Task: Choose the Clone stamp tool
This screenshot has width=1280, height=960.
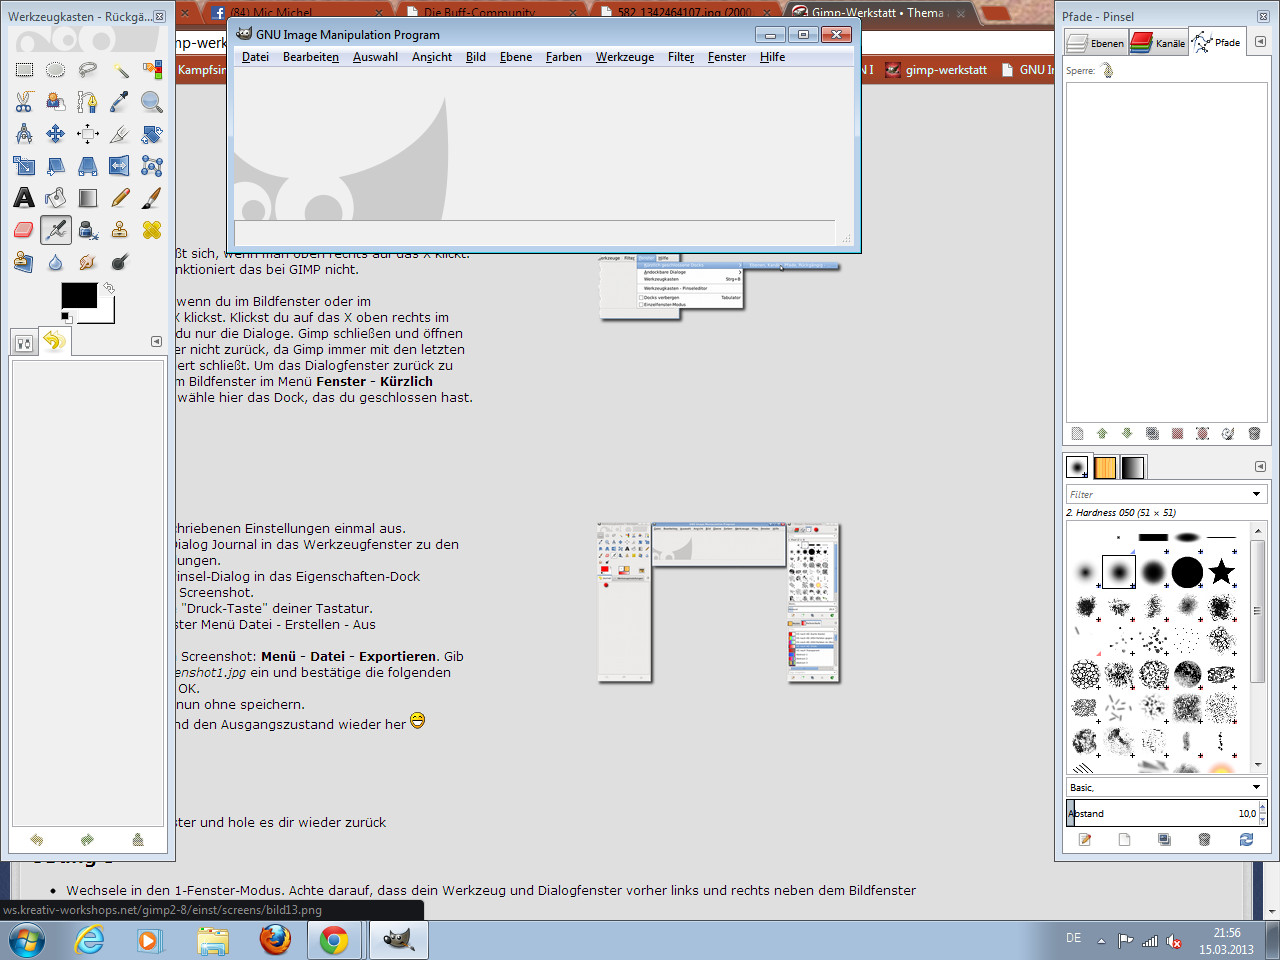Action: [120, 230]
